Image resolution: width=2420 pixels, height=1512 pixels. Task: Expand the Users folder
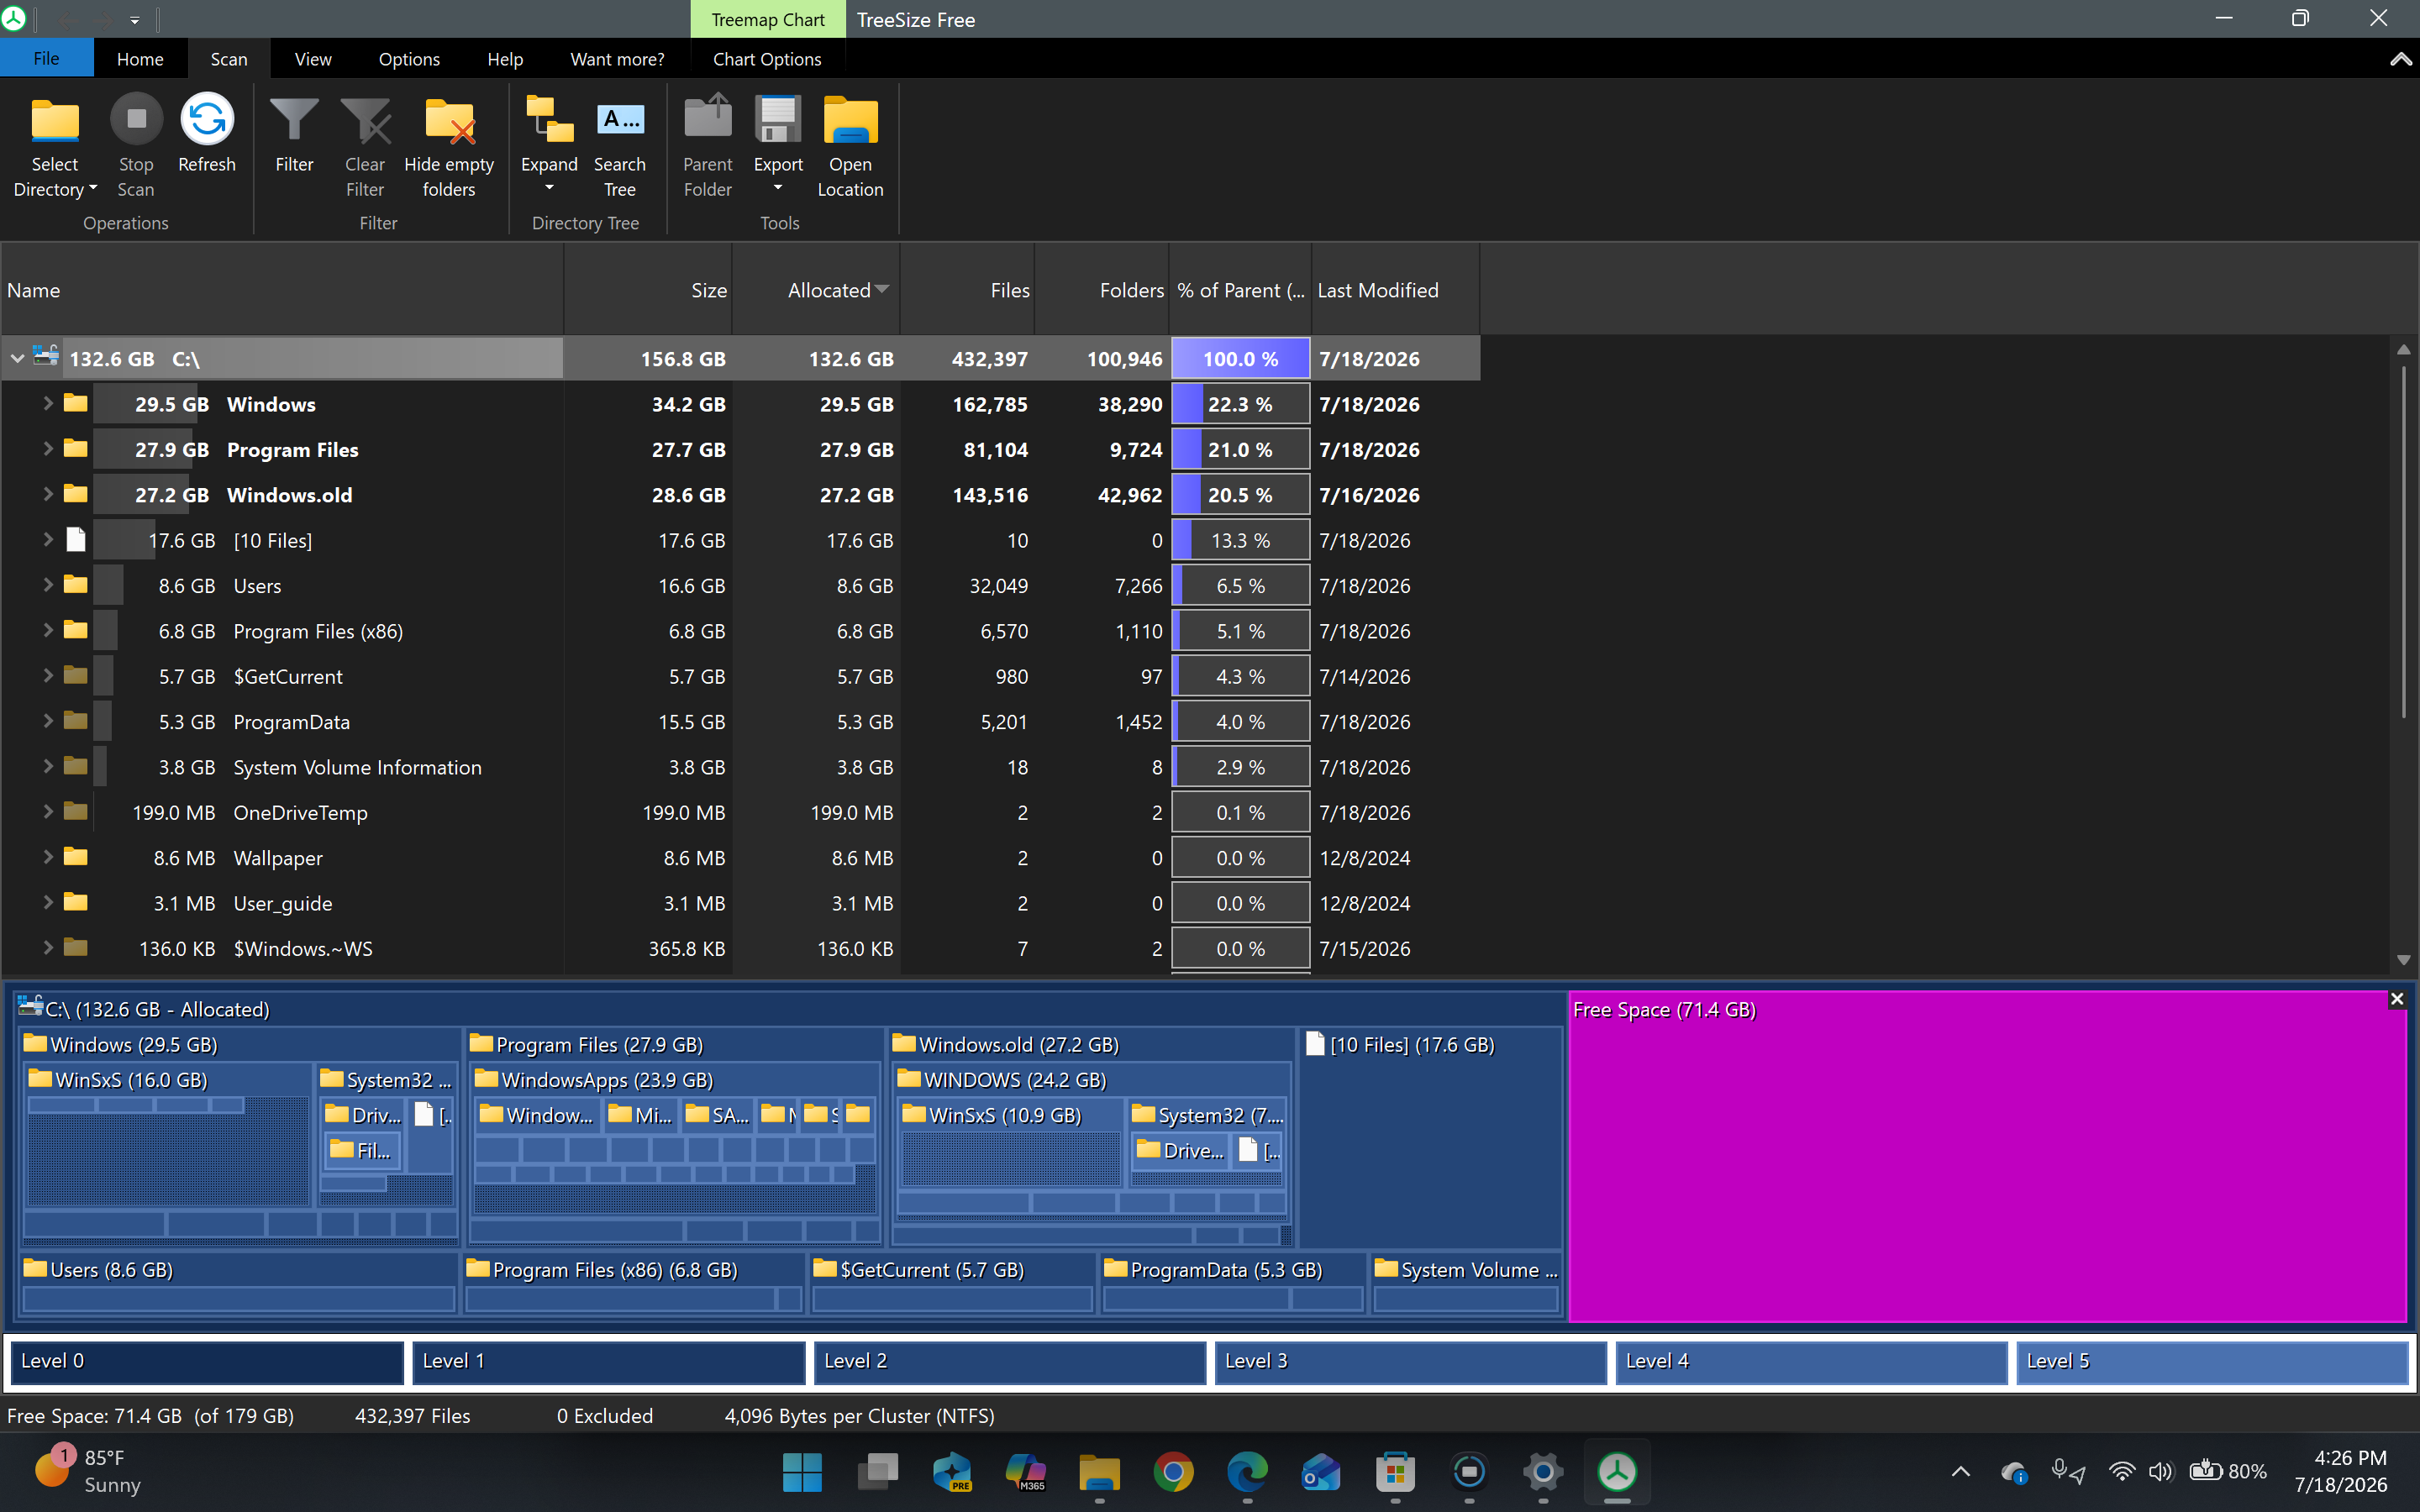point(47,585)
